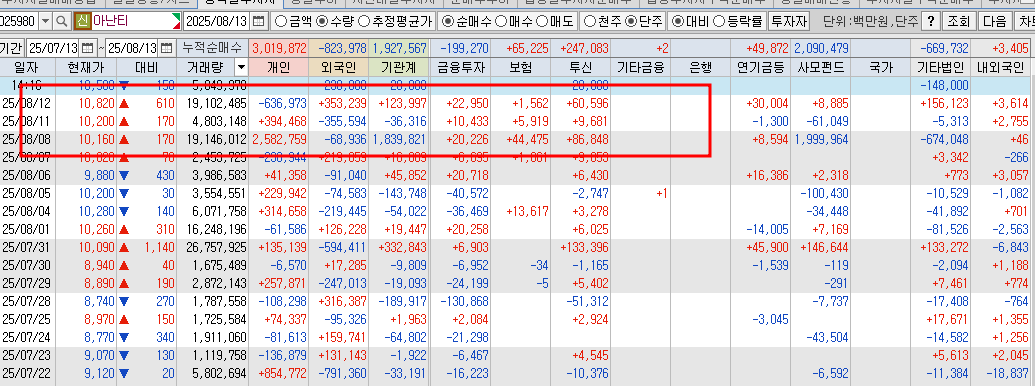Open calendar picker beside 2025/08/13 date

(259, 21)
